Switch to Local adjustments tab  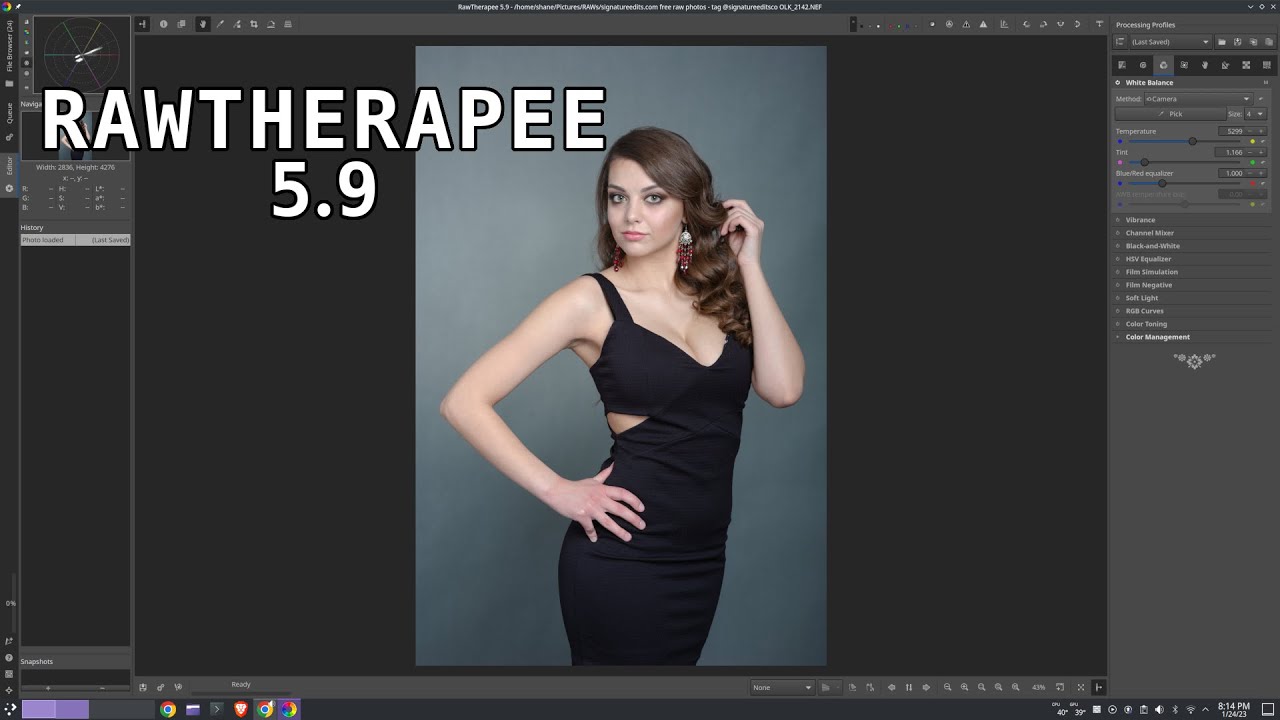1205,65
